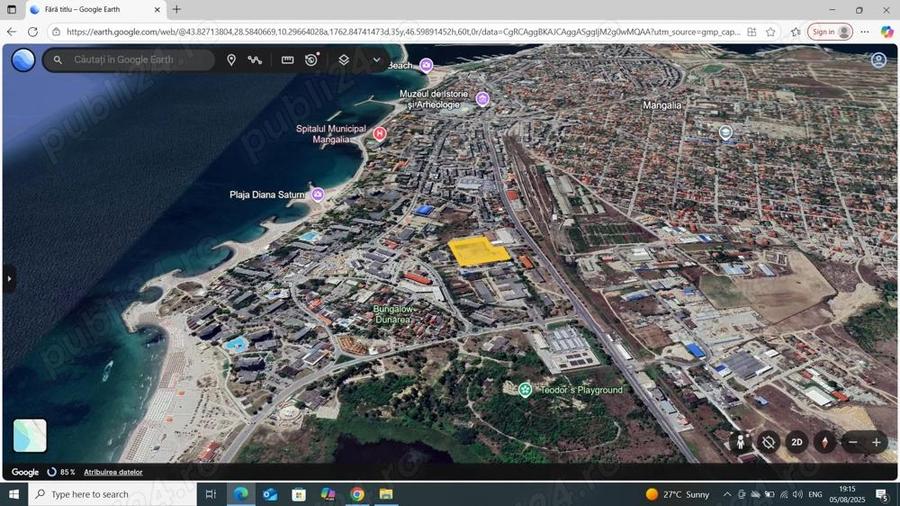900x506 pixels.
Task: Select the Teodor's Playground marker
Action: pyautogui.click(x=525, y=390)
